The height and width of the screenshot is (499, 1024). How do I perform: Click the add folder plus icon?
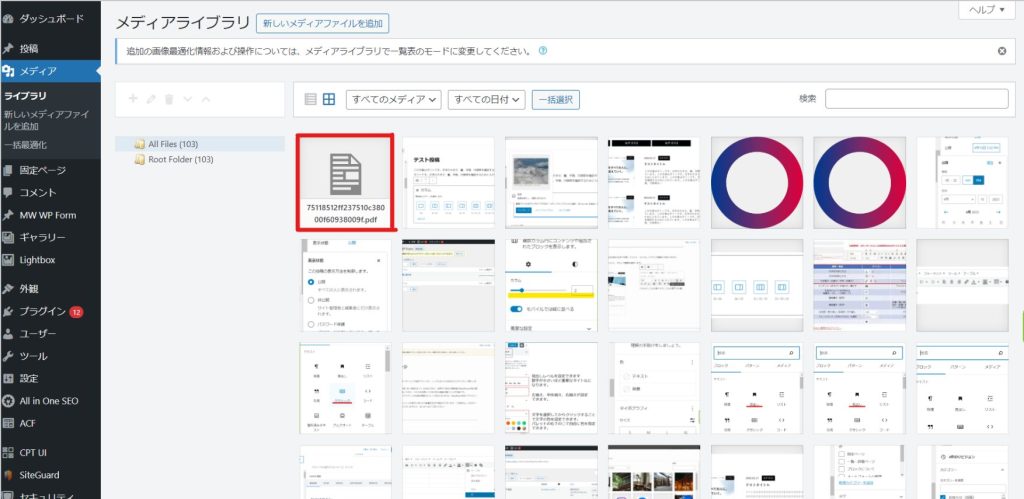(132, 99)
